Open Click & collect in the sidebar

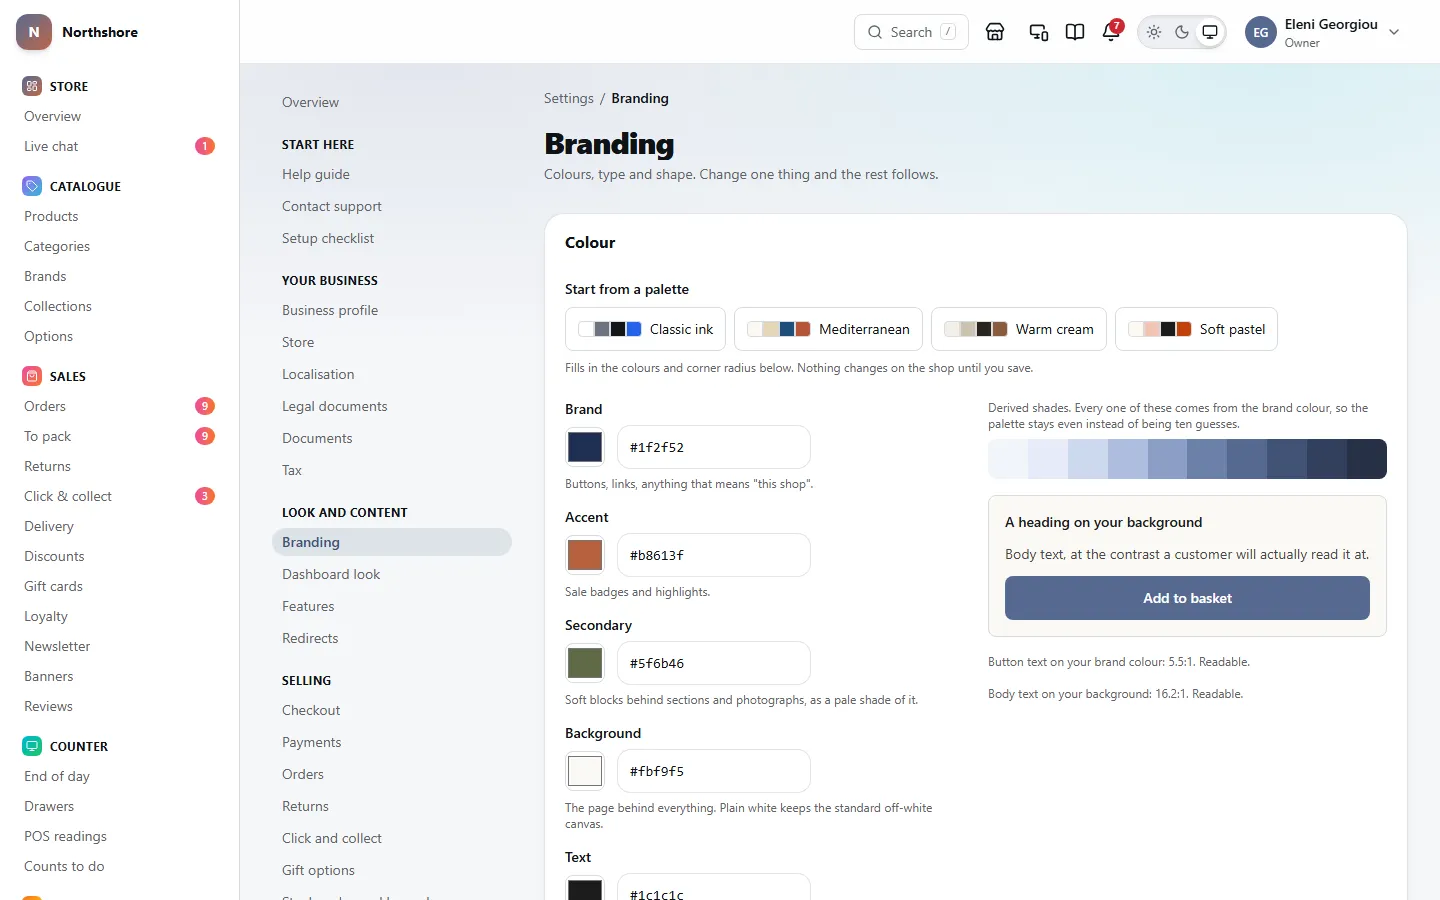pyautogui.click(x=119, y=496)
